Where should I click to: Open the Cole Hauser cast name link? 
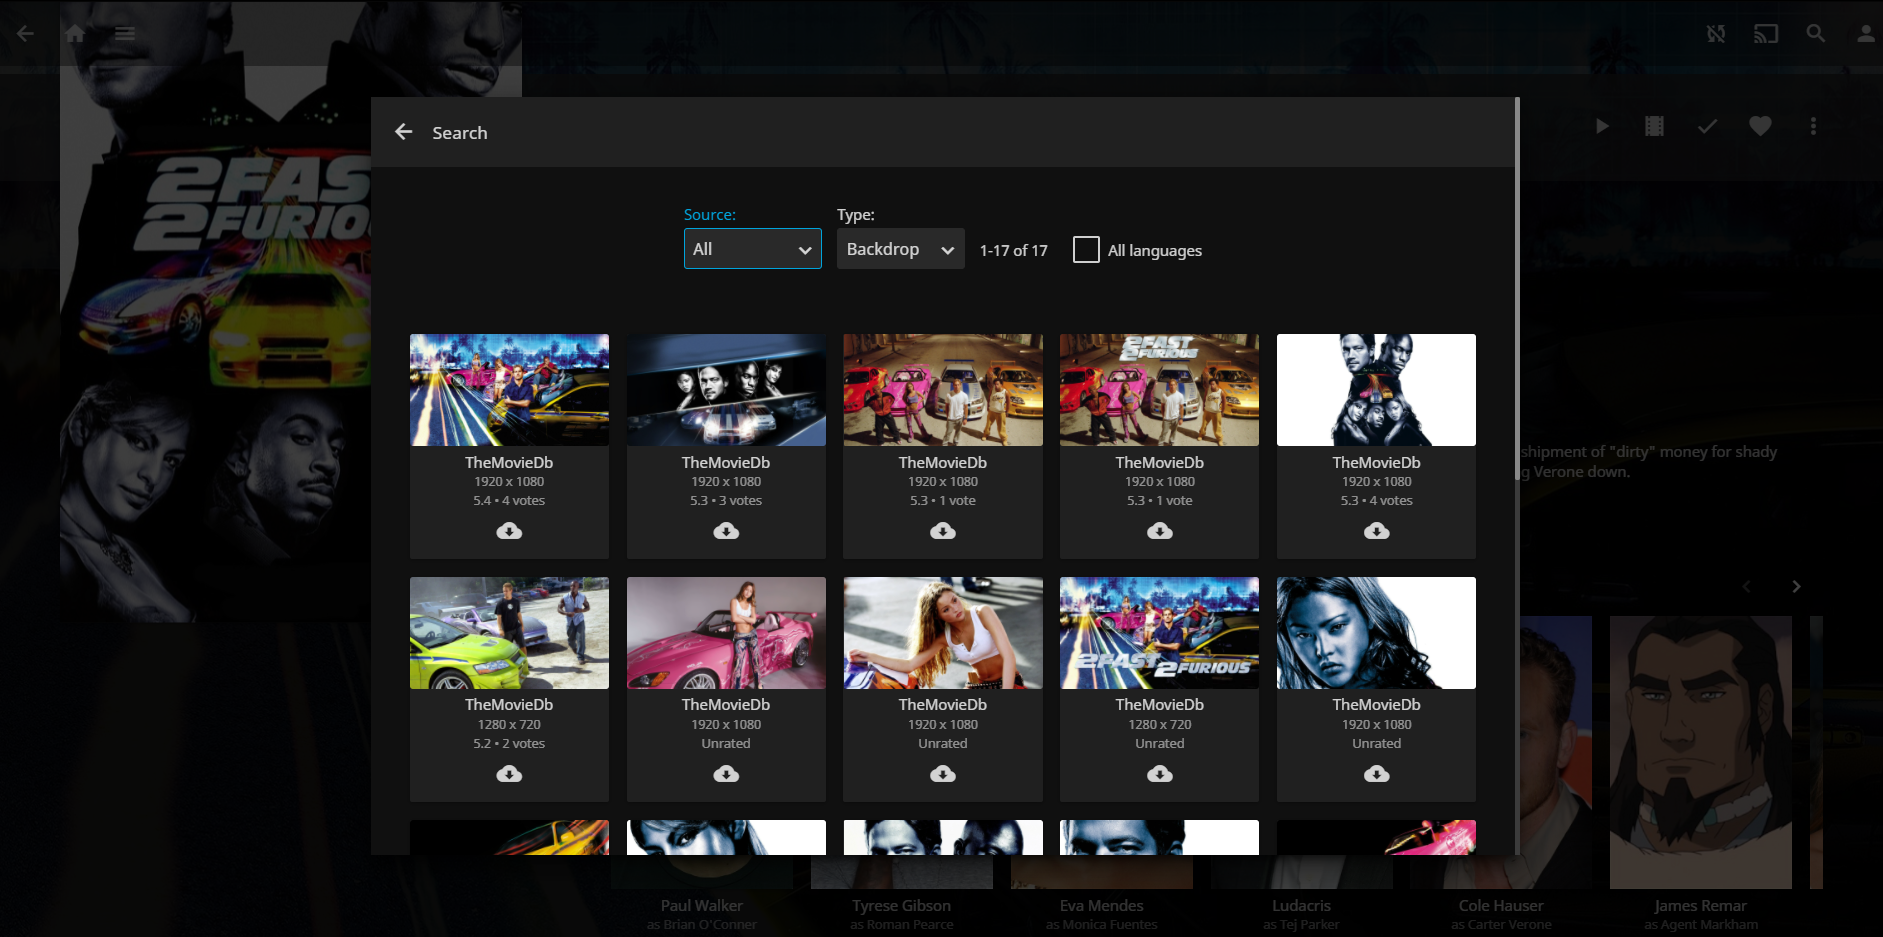[x=1501, y=906]
